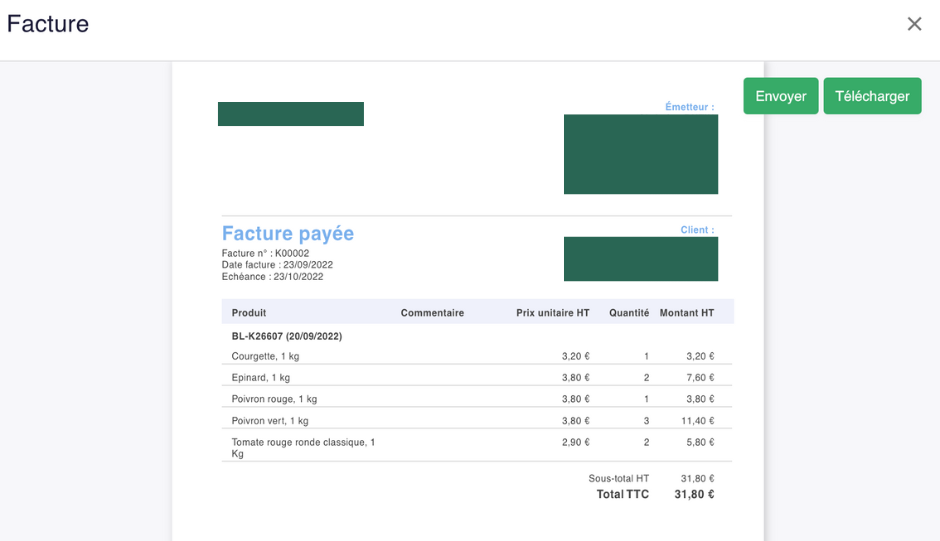
Task: Click the Poivron vert, 1 kg item
Action: 270,421
